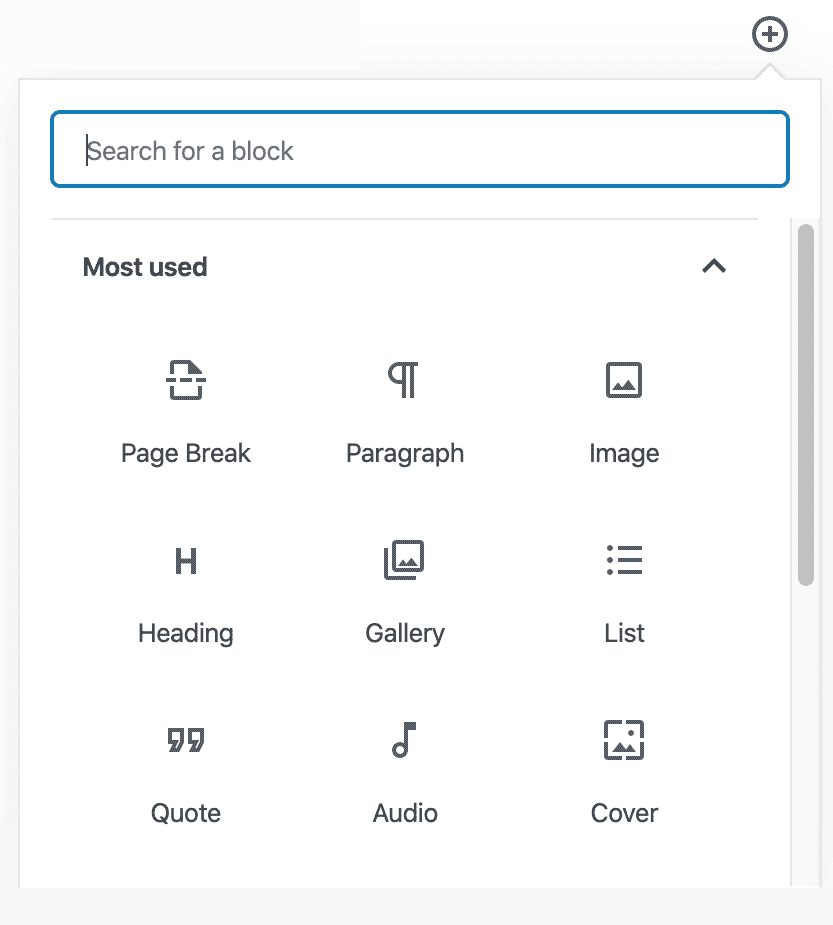
Task: Click the scrollbar on the right edge
Action: (x=807, y=400)
